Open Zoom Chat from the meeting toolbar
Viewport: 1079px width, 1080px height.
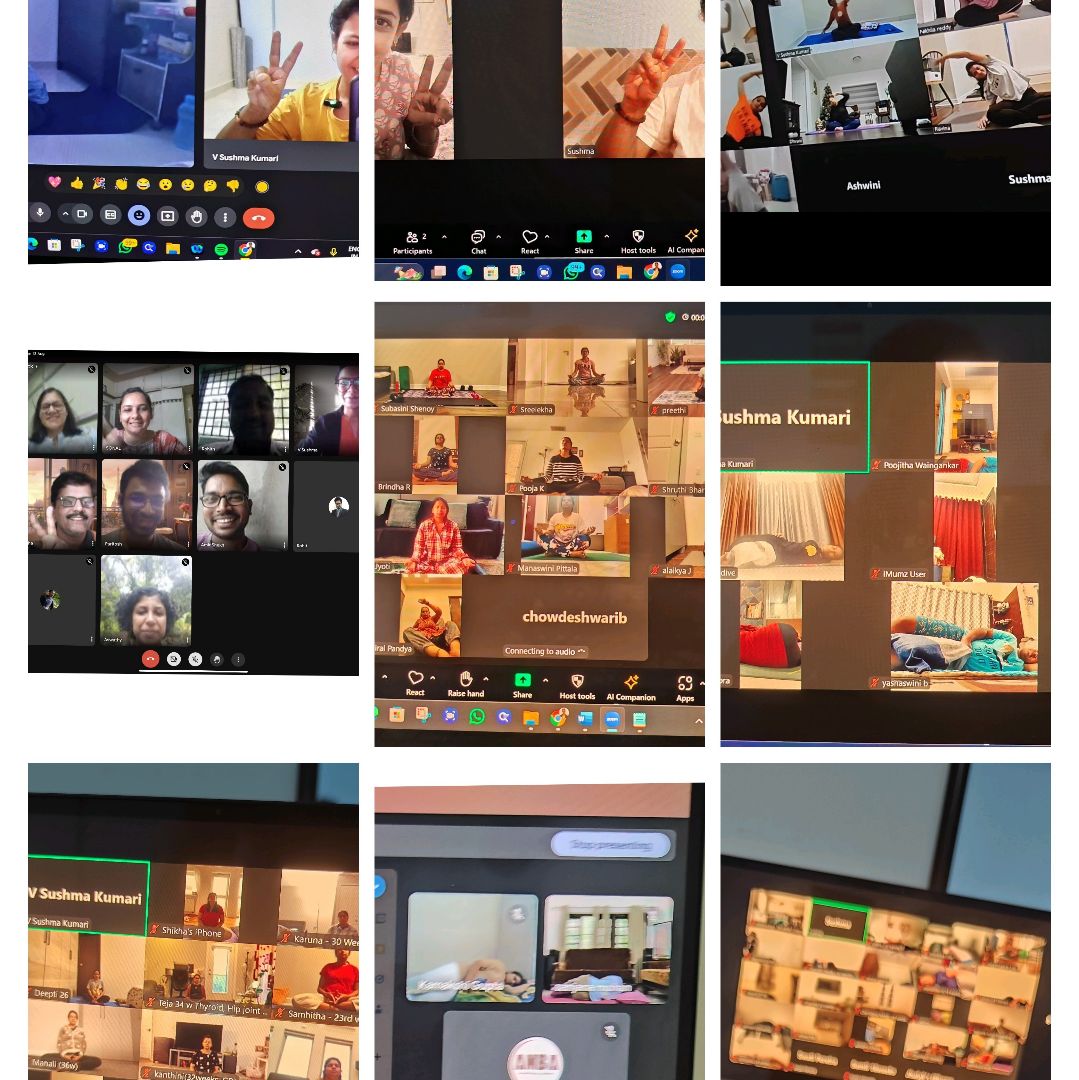tap(478, 240)
